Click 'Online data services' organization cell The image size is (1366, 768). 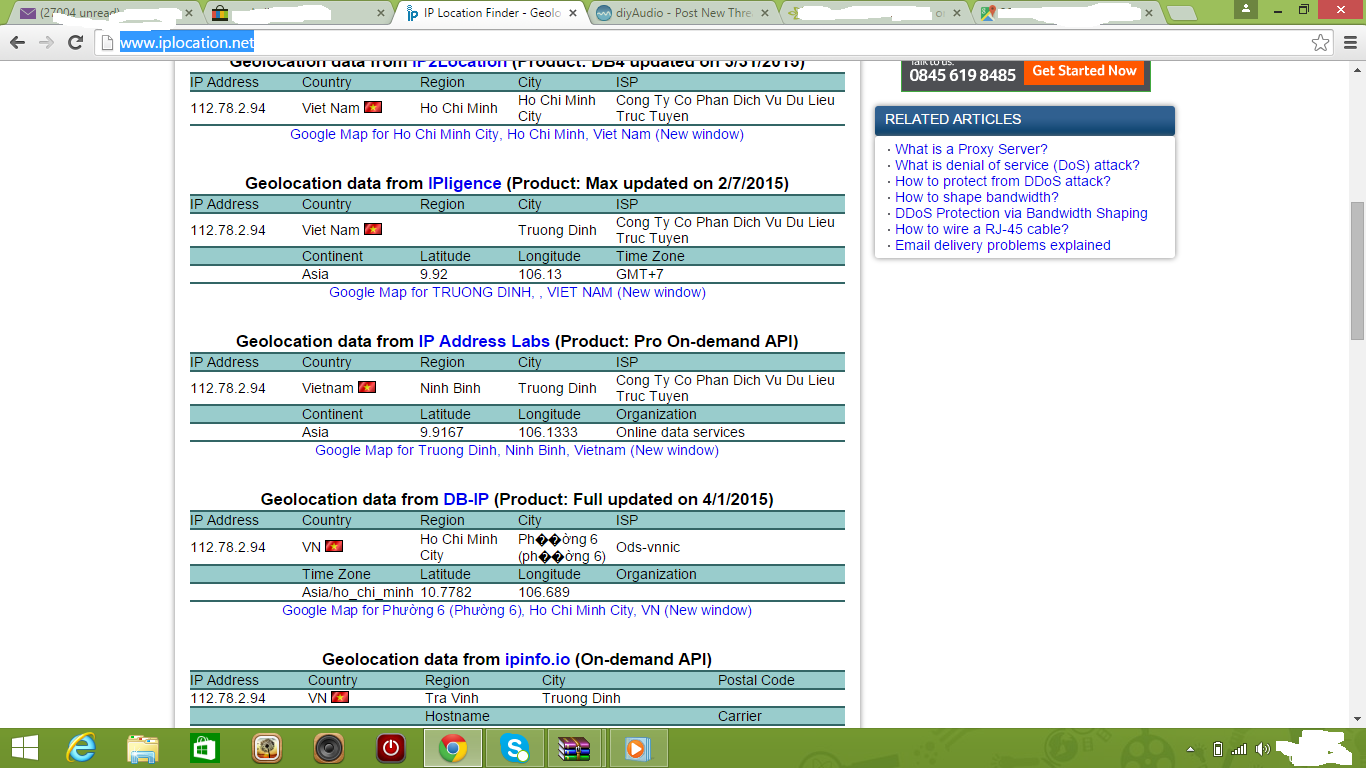(x=680, y=432)
